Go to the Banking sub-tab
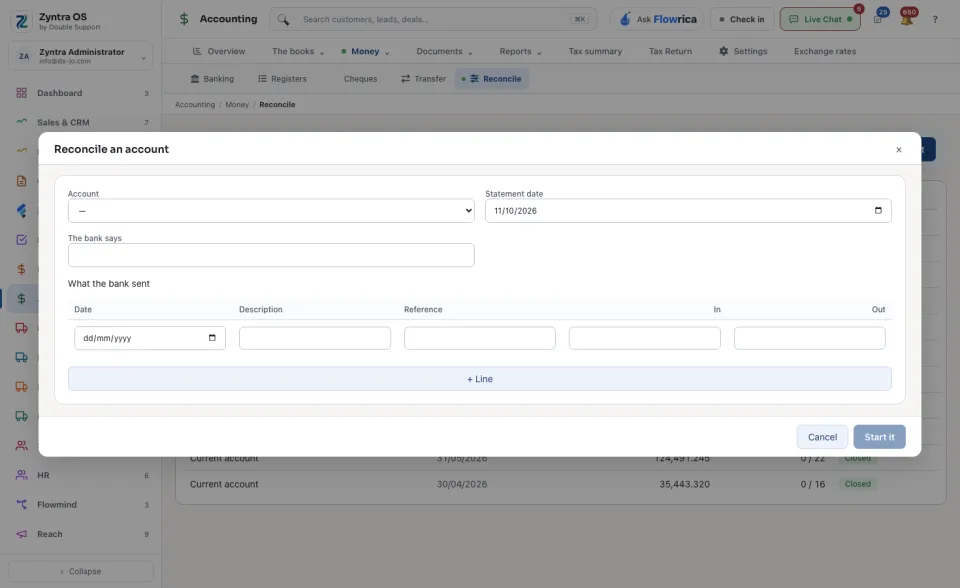 coord(212,78)
